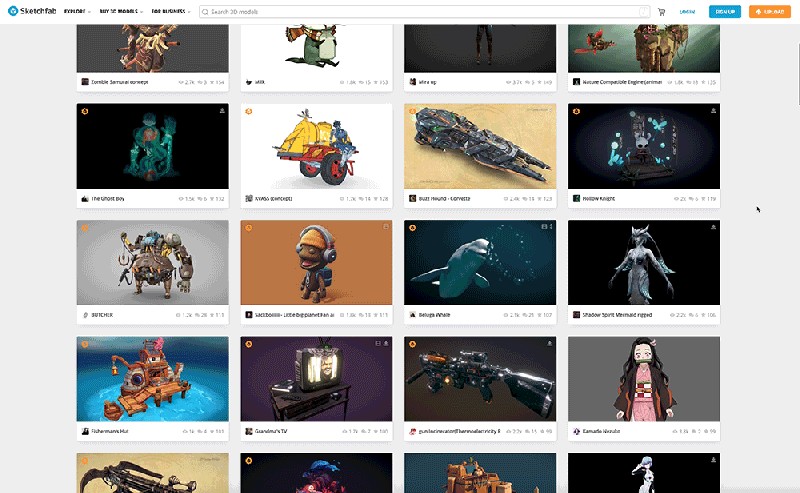Open the Kamado Nezuko title link
Screen dimensions: 800x493
601,431
